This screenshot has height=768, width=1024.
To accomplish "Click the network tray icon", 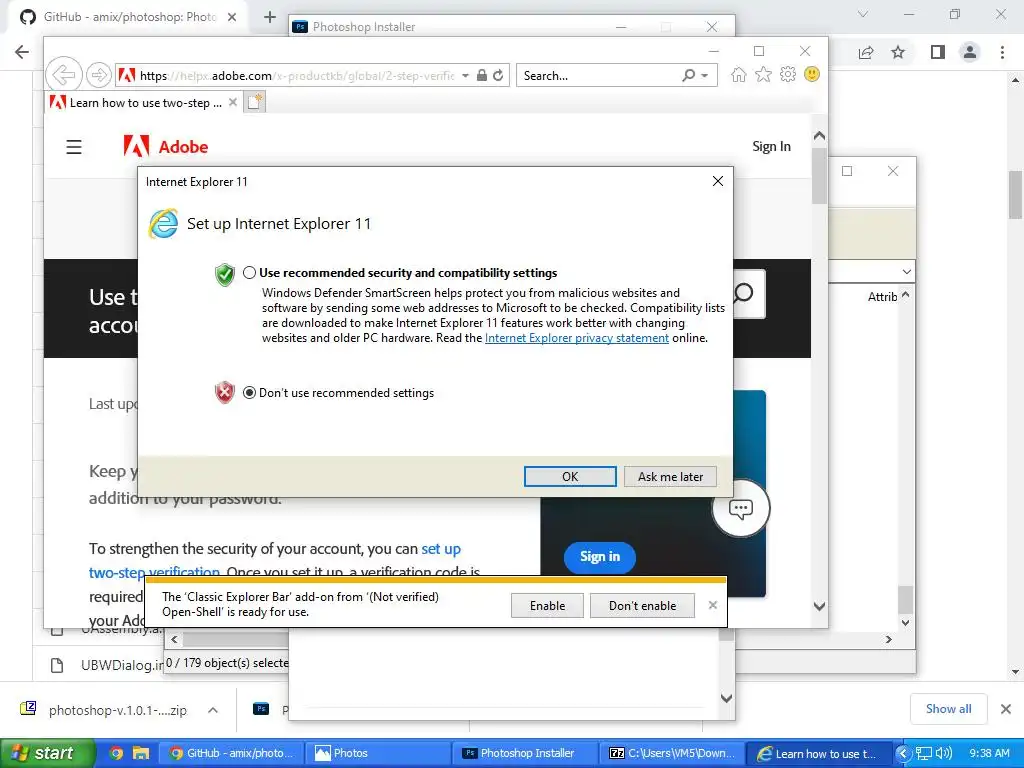I will tap(923, 753).
